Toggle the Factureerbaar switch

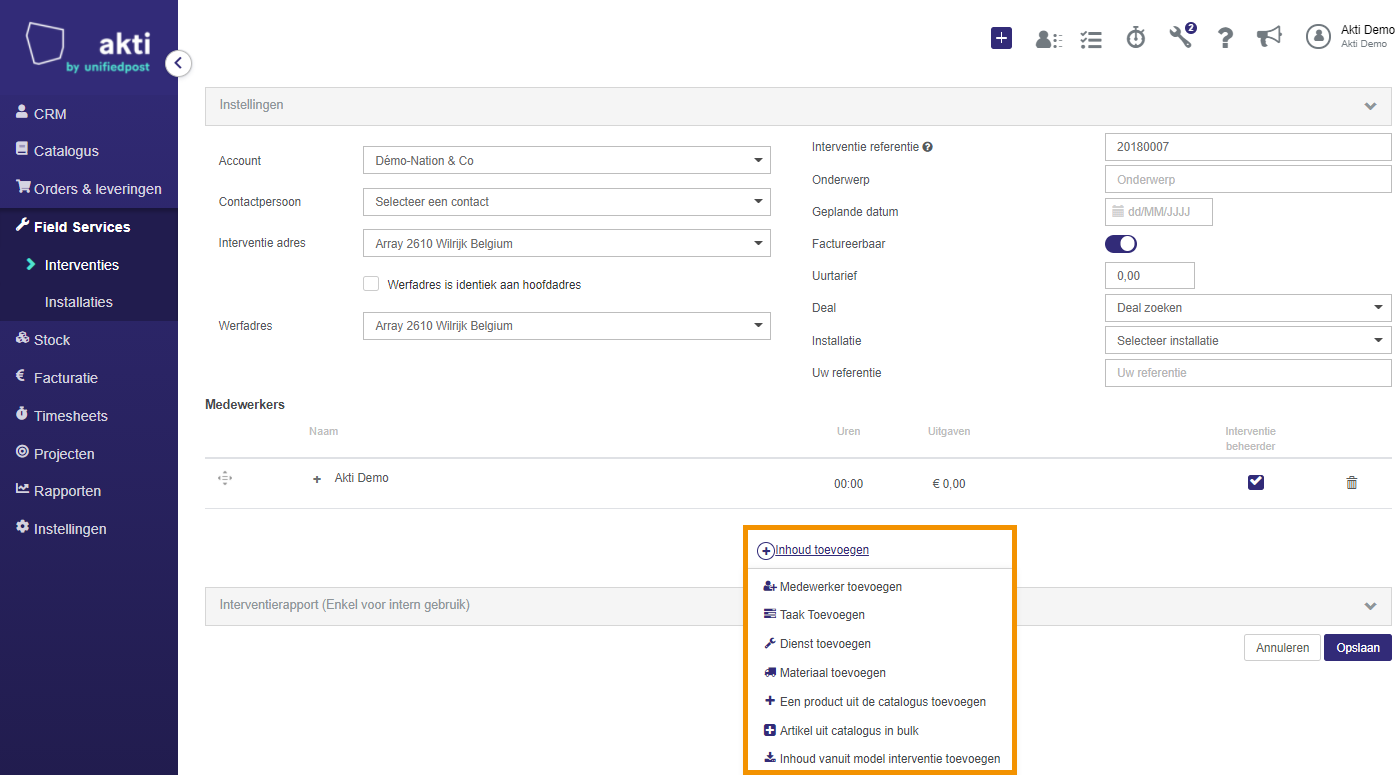1121,244
